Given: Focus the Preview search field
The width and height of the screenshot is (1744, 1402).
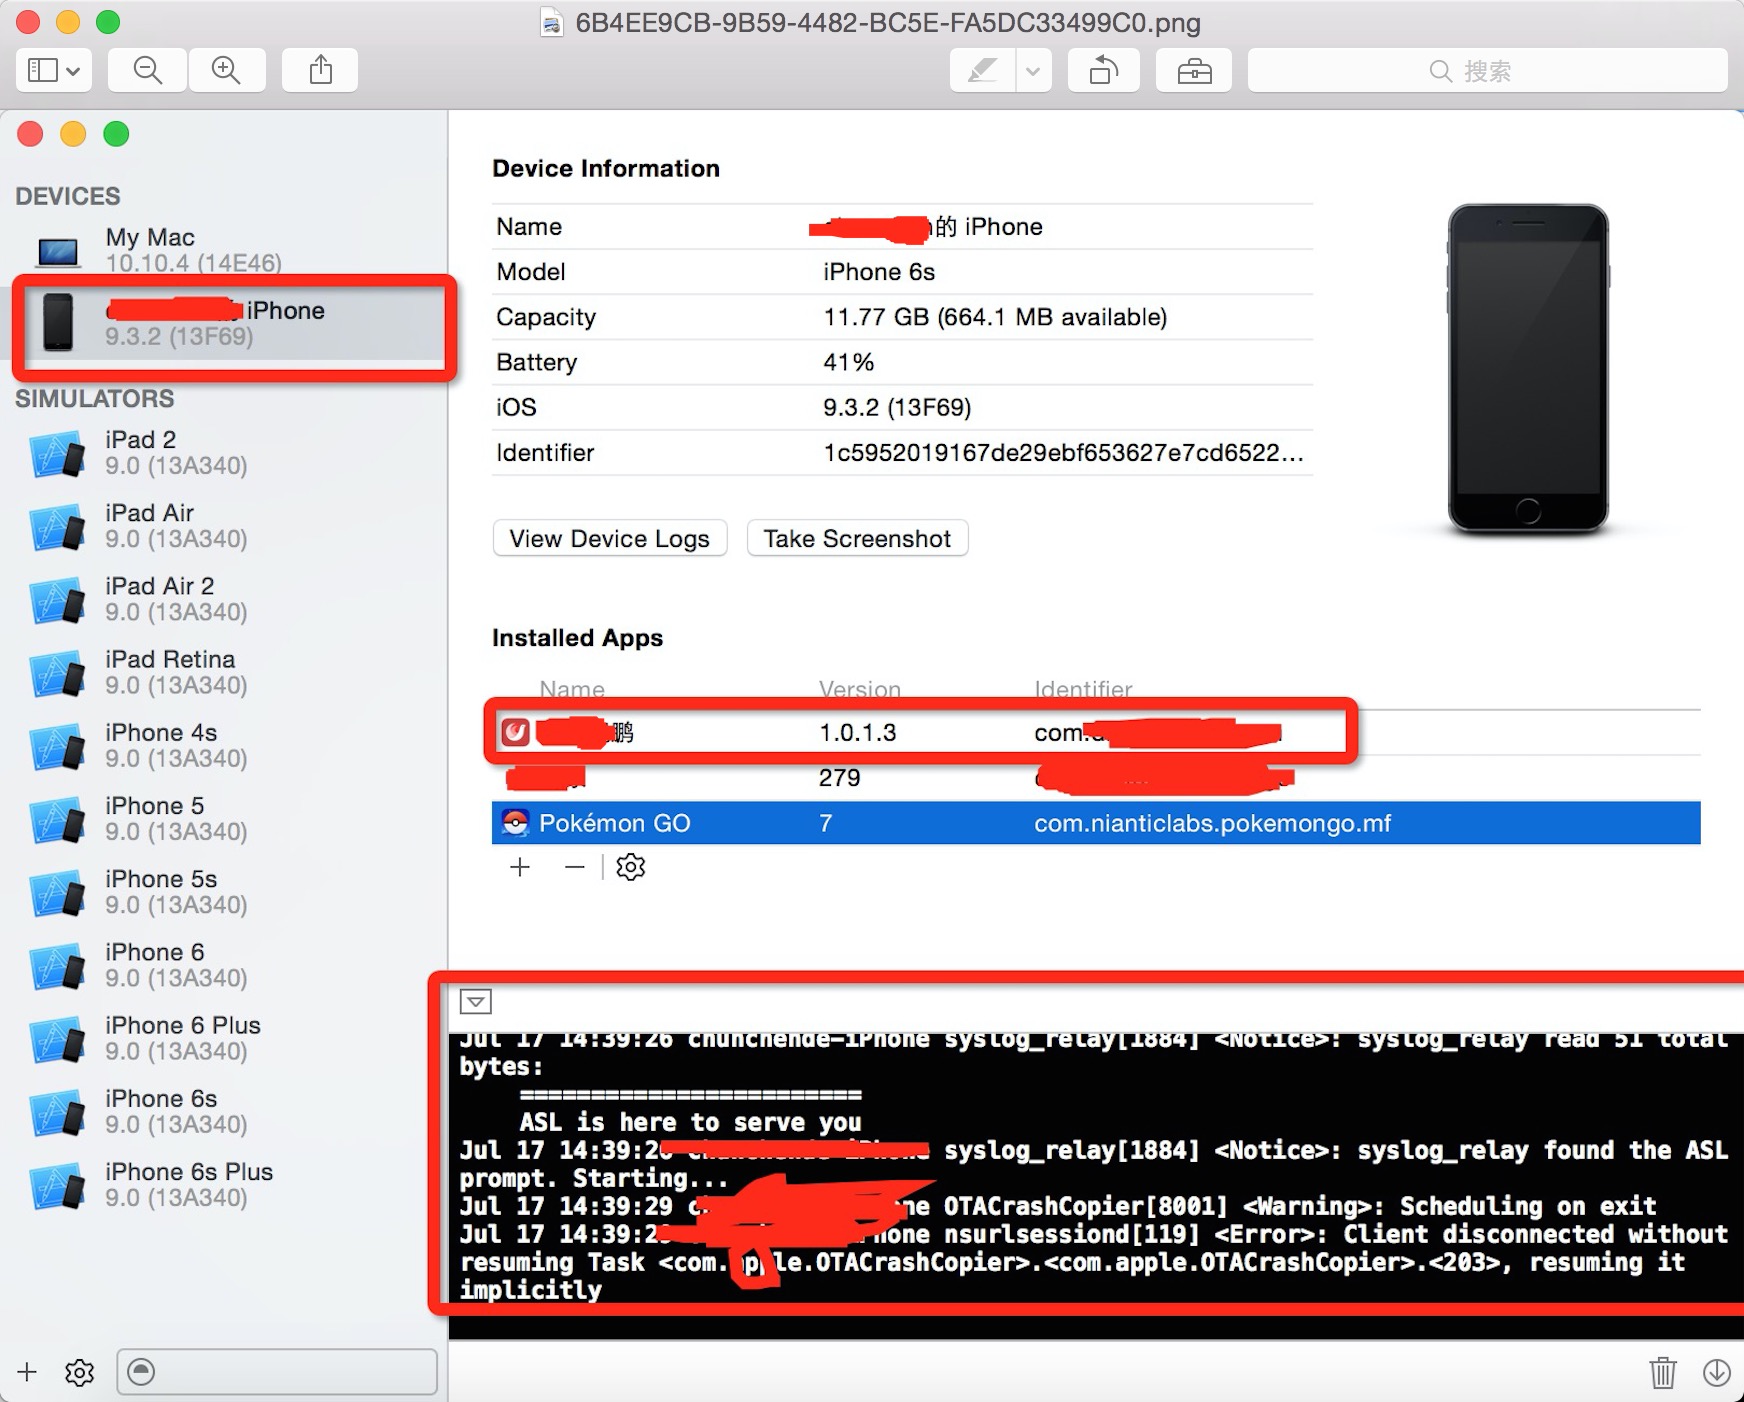Looking at the screenshot, I should [x=1487, y=70].
